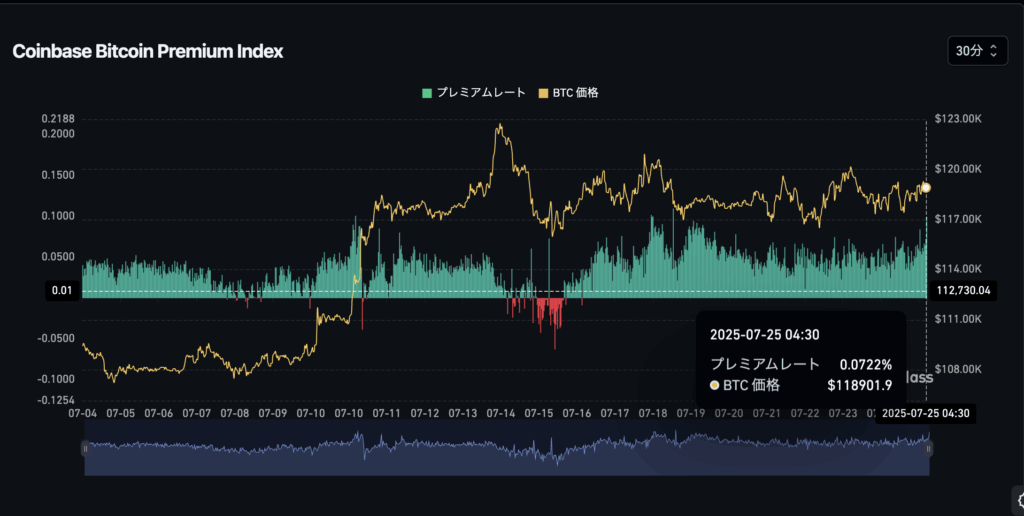Click the 0.01 crosshair premium tag
Screen dimensions: 1024x516
coord(62,290)
